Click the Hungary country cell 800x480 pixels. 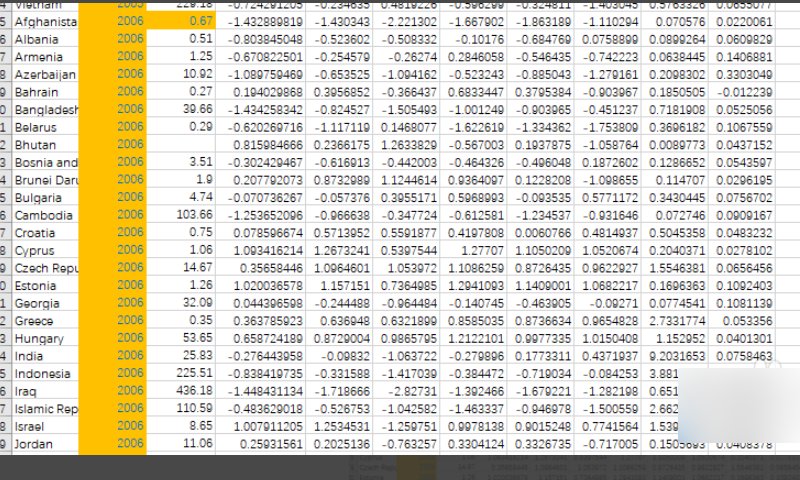[43, 338]
